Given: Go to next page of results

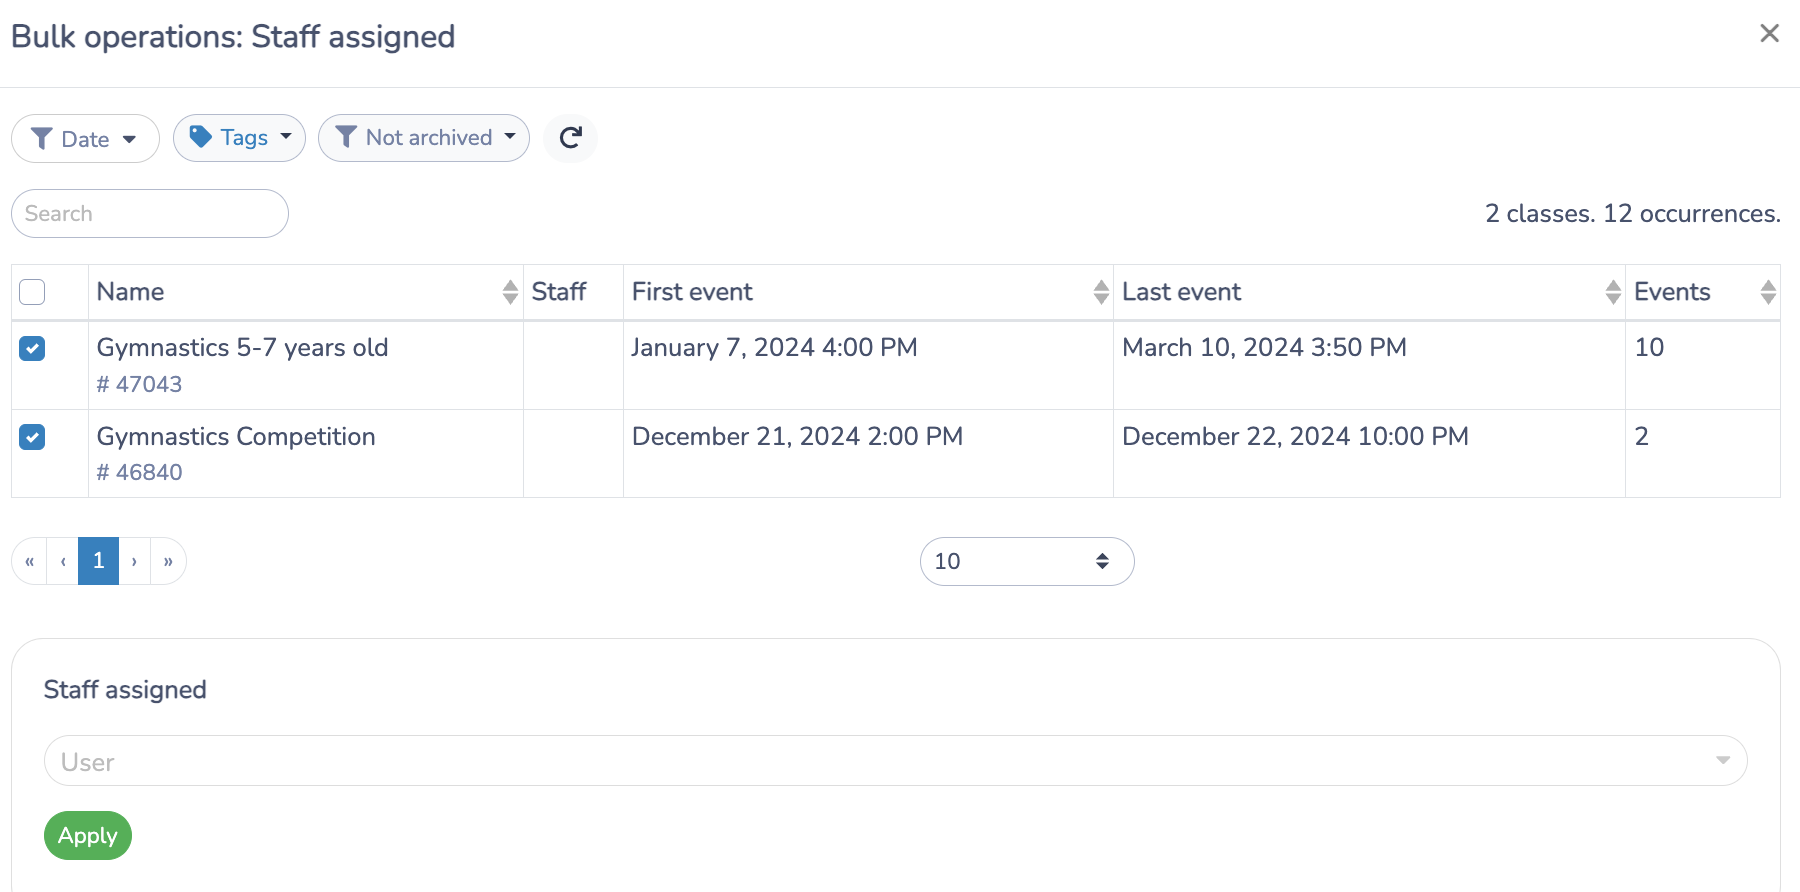Looking at the screenshot, I should 135,561.
